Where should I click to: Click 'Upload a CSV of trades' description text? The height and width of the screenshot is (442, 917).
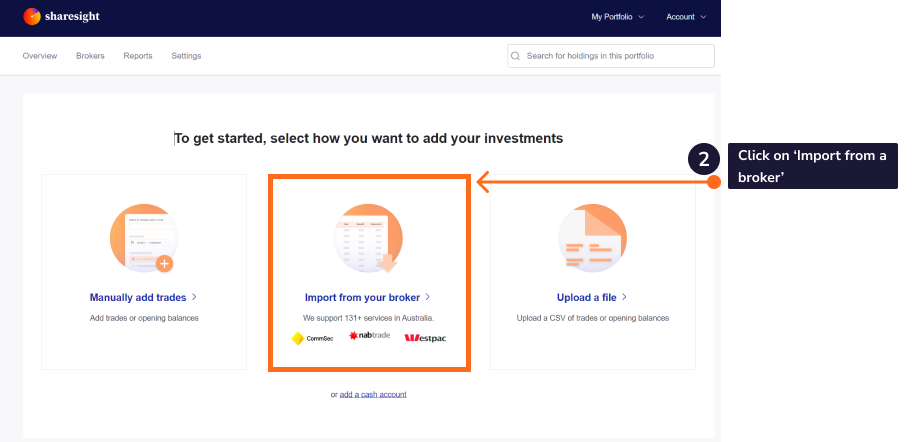[592, 319]
